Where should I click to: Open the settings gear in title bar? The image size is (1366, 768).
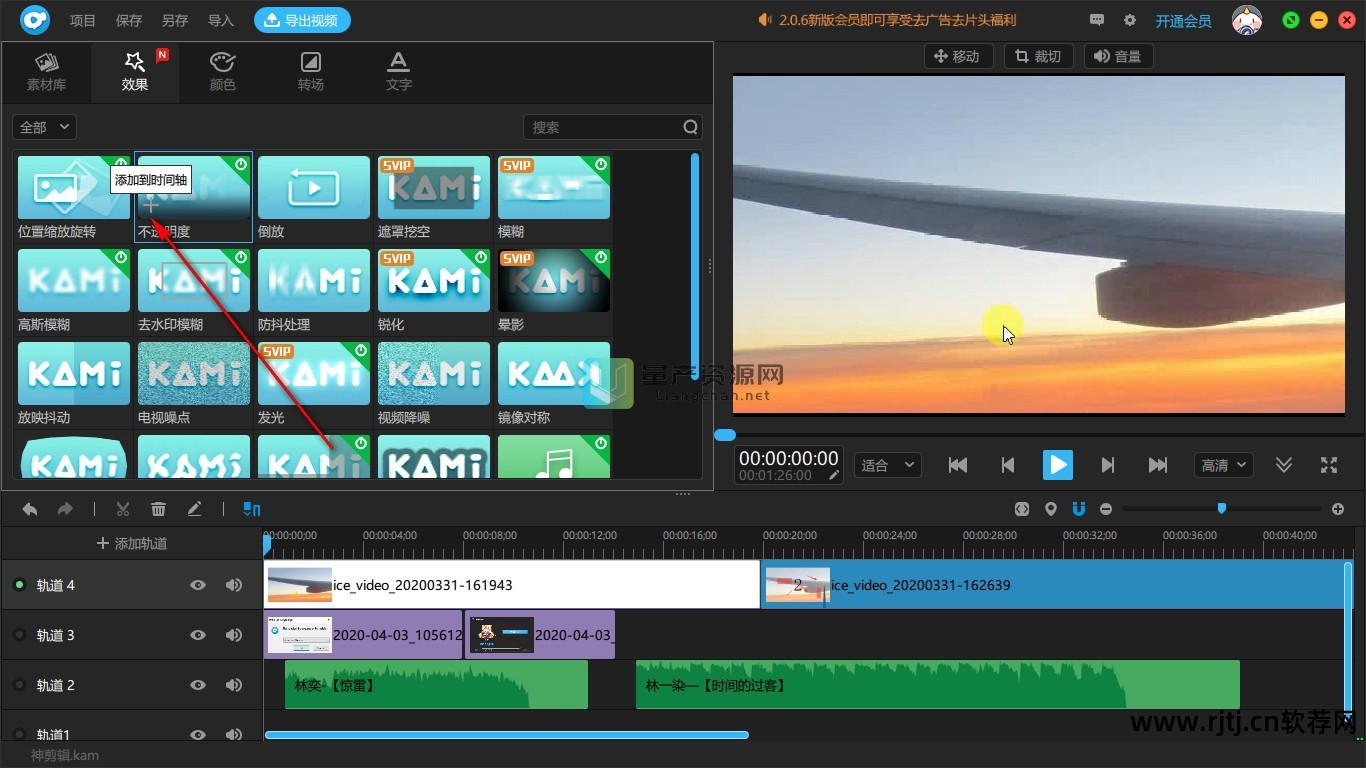[x=1130, y=20]
